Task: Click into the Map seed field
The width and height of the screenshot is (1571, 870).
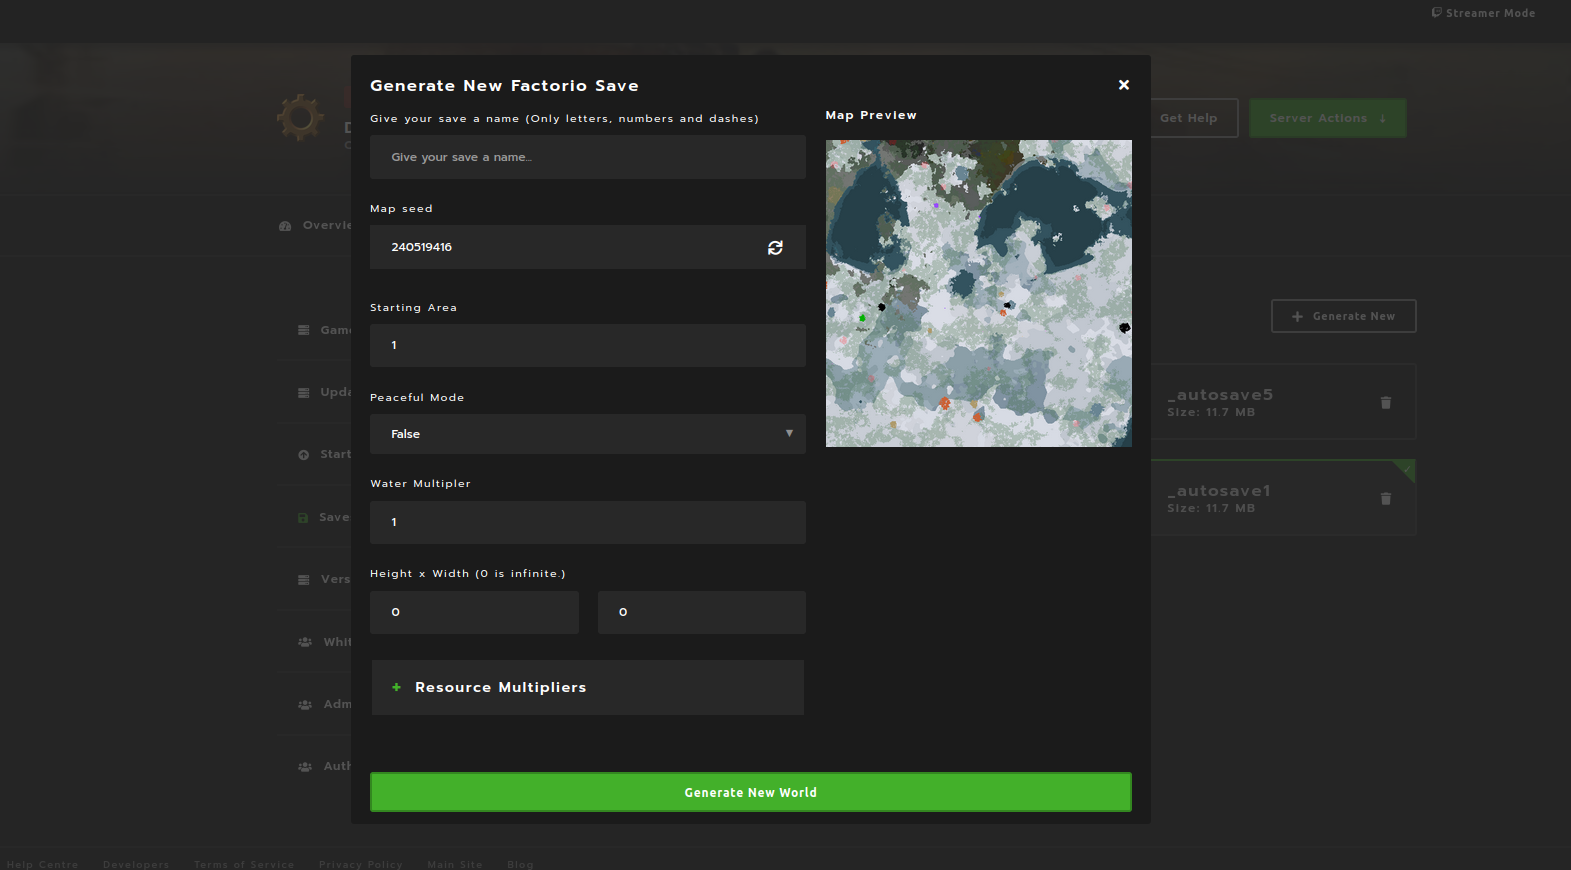Action: tap(566, 247)
